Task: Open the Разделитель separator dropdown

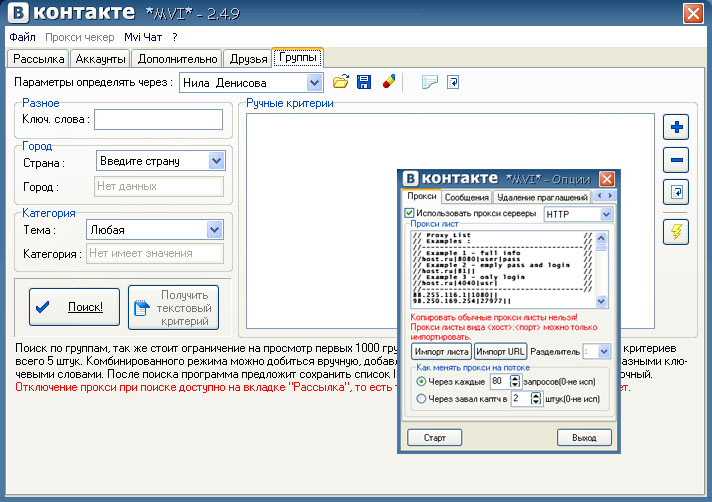Action: [x=603, y=351]
